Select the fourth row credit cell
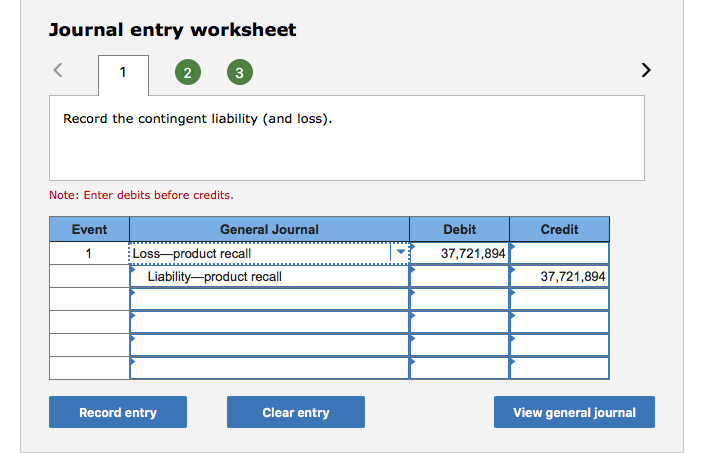This screenshot has width=720, height=453. click(560, 322)
